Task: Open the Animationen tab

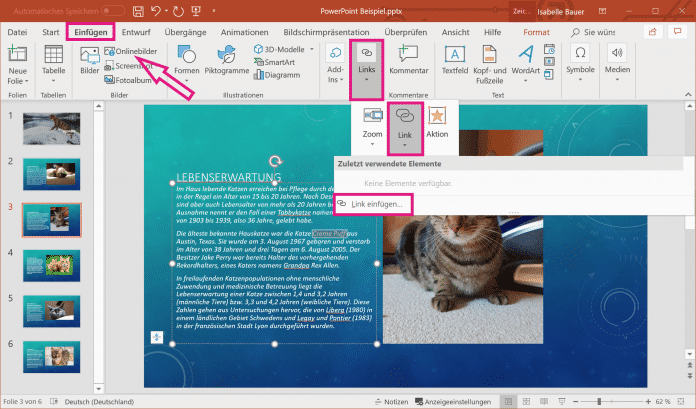Action: pyautogui.click(x=243, y=31)
